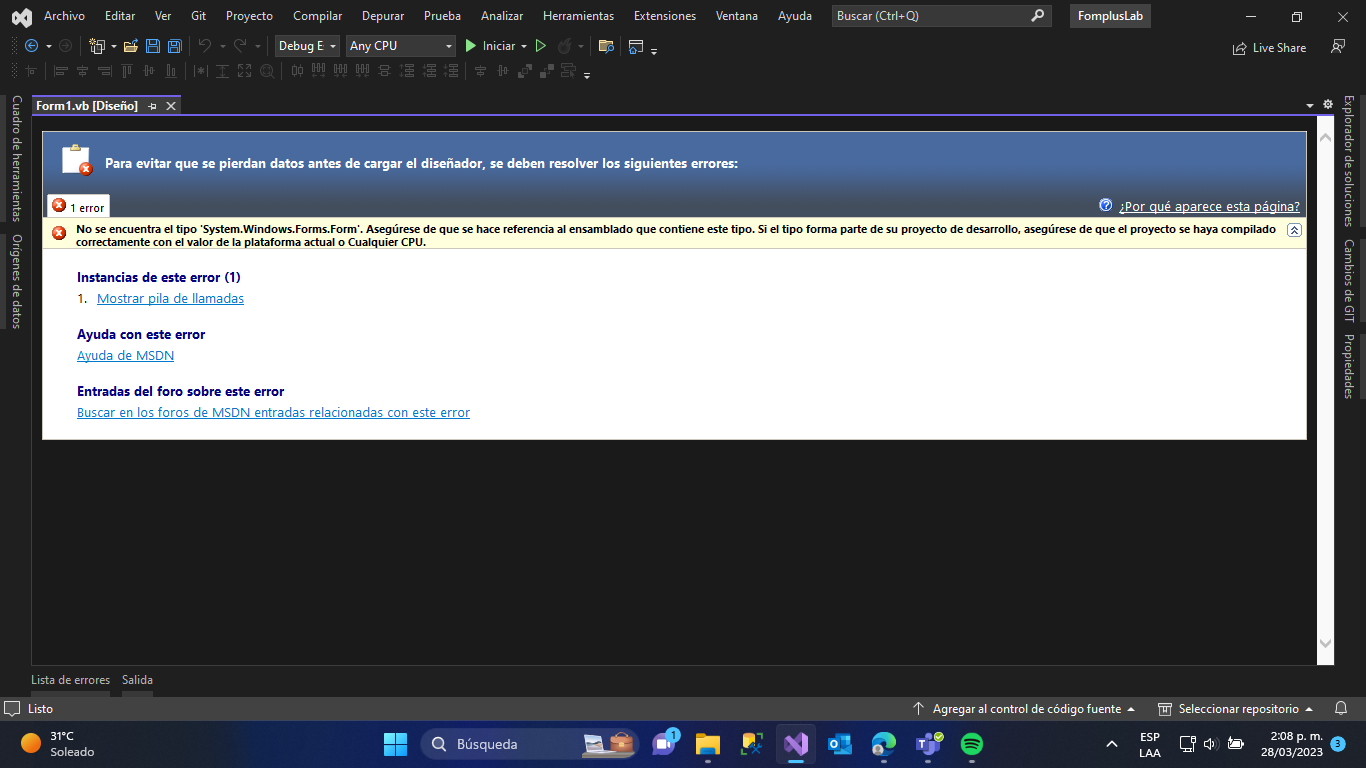Open the Archivo menu
Viewport: 1366px width, 768px height.
click(64, 16)
